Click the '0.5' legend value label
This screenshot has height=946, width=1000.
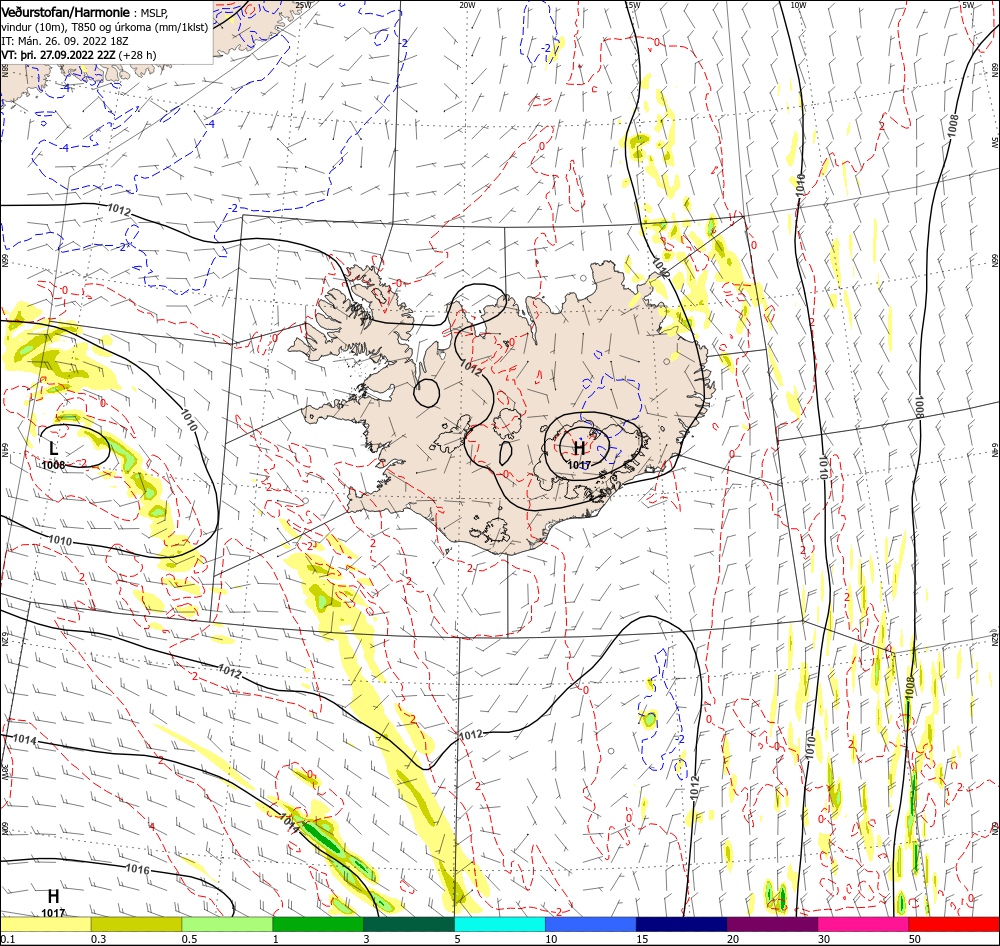point(189,939)
